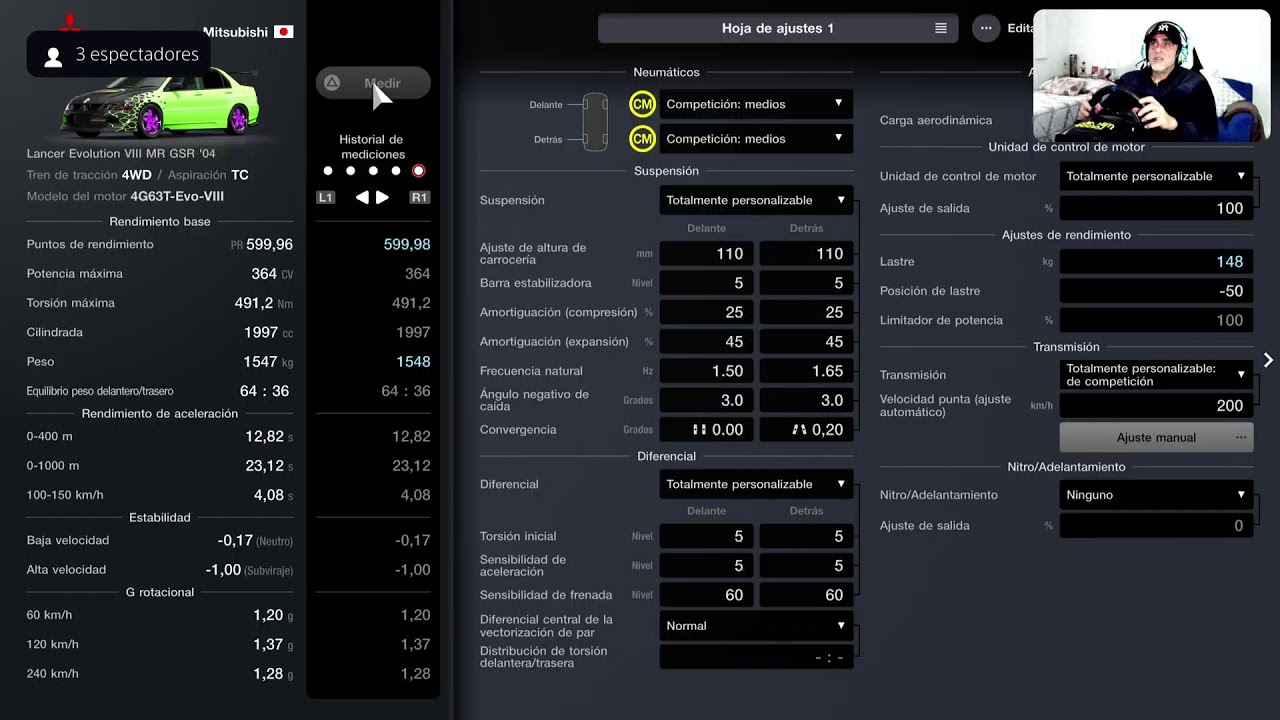Select the Limitador de potencia value 100
The width and height of the screenshot is (1280, 720).
point(1156,320)
